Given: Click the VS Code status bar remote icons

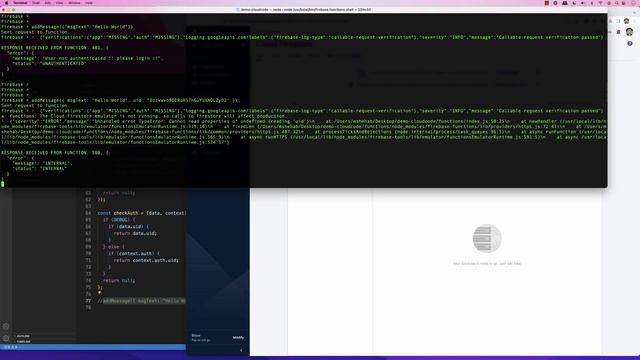Looking at the screenshot, I should [11, 347].
